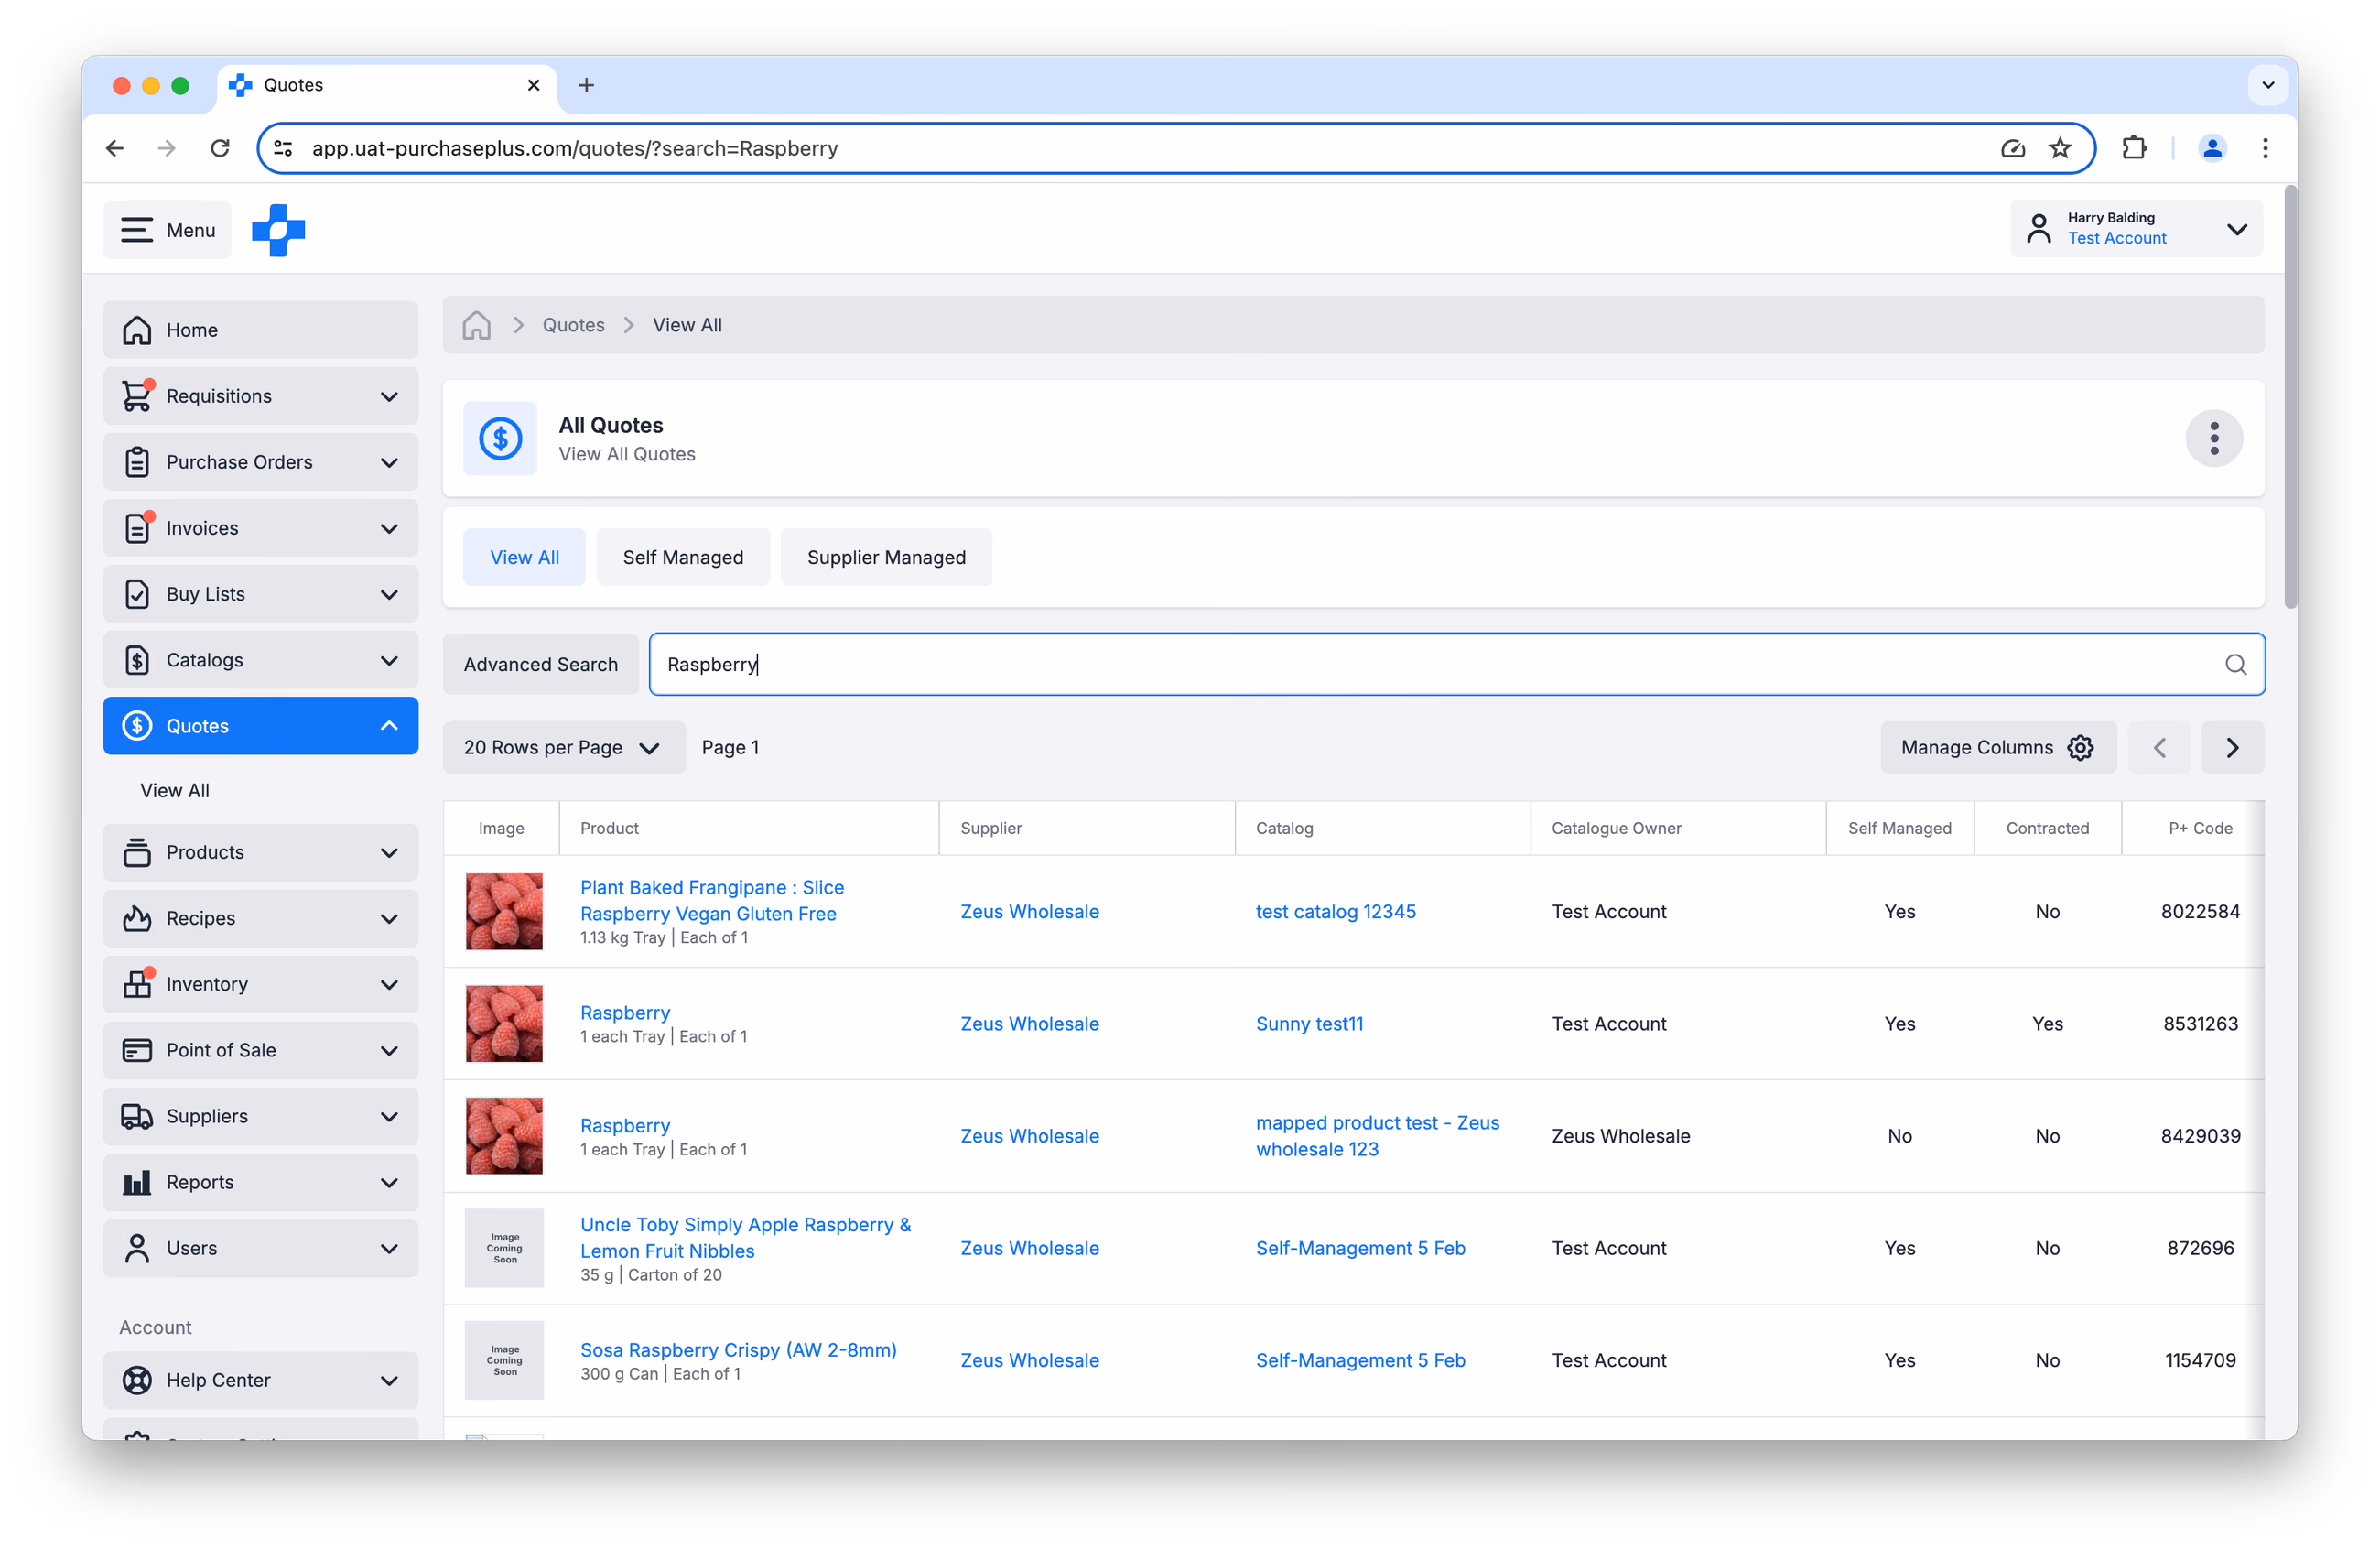
Task: Go to Home in the sidebar
Action: [261, 330]
